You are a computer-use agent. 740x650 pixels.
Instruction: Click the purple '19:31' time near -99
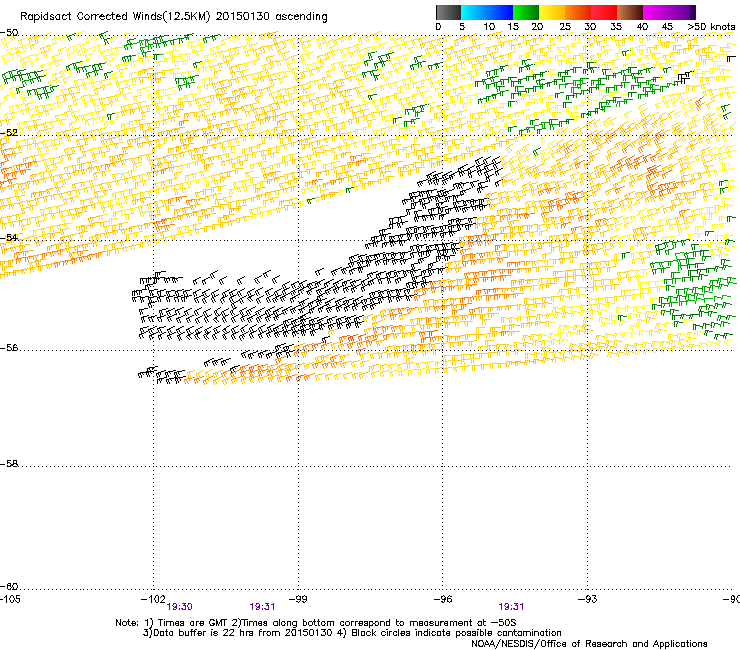262,607
